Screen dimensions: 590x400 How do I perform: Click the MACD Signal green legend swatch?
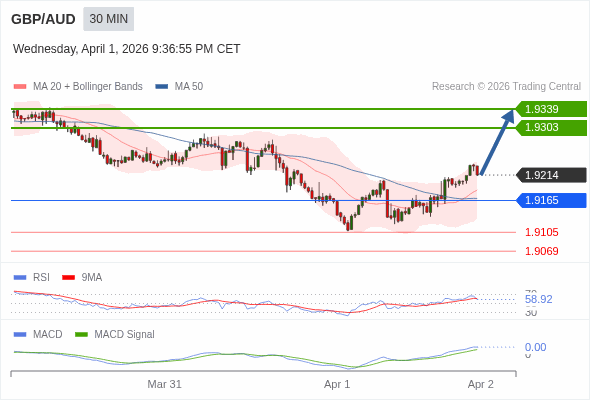pyautogui.click(x=81, y=335)
